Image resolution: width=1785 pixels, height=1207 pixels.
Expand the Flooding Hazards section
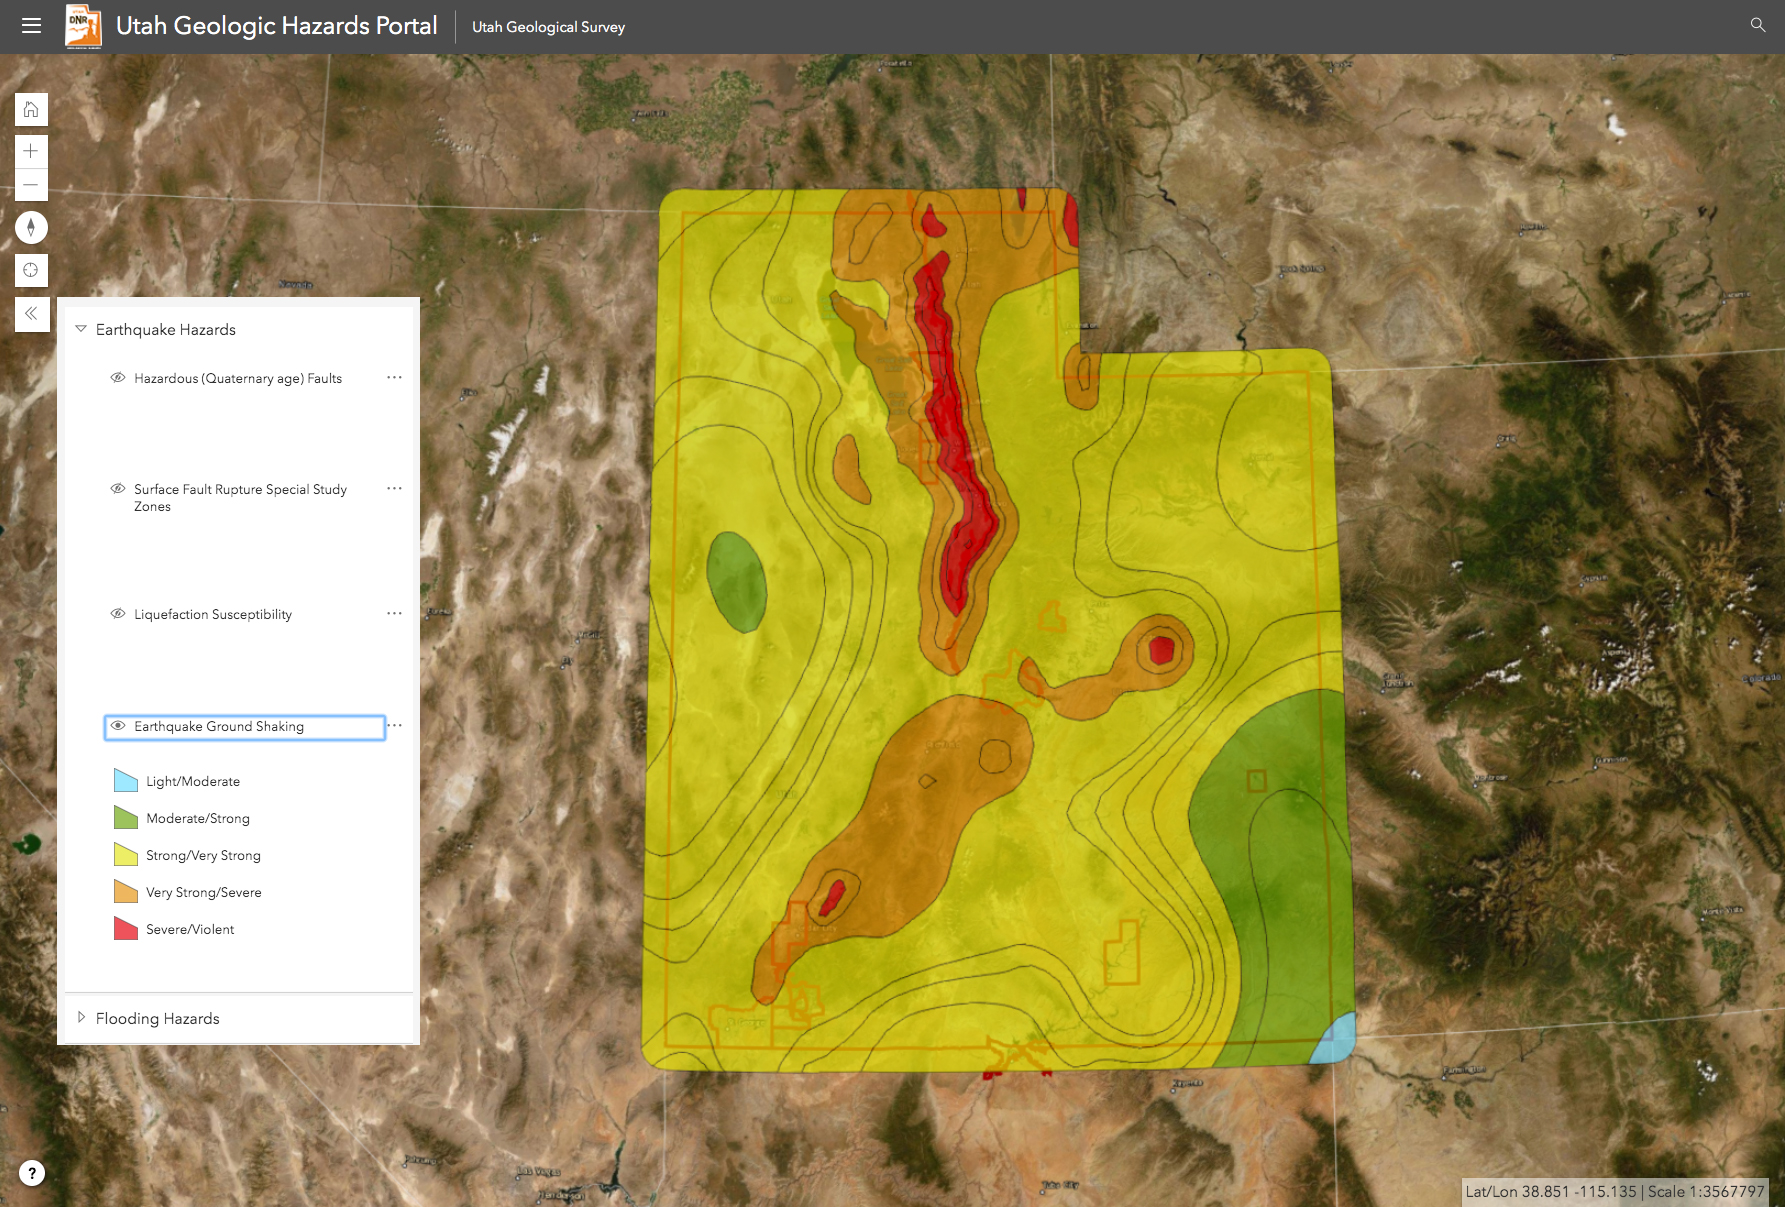(81, 1017)
